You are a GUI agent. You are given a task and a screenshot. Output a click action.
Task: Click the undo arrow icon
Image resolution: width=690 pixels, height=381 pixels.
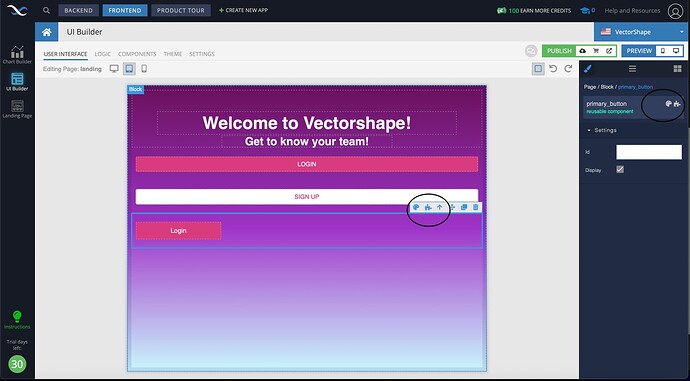point(553,69)
